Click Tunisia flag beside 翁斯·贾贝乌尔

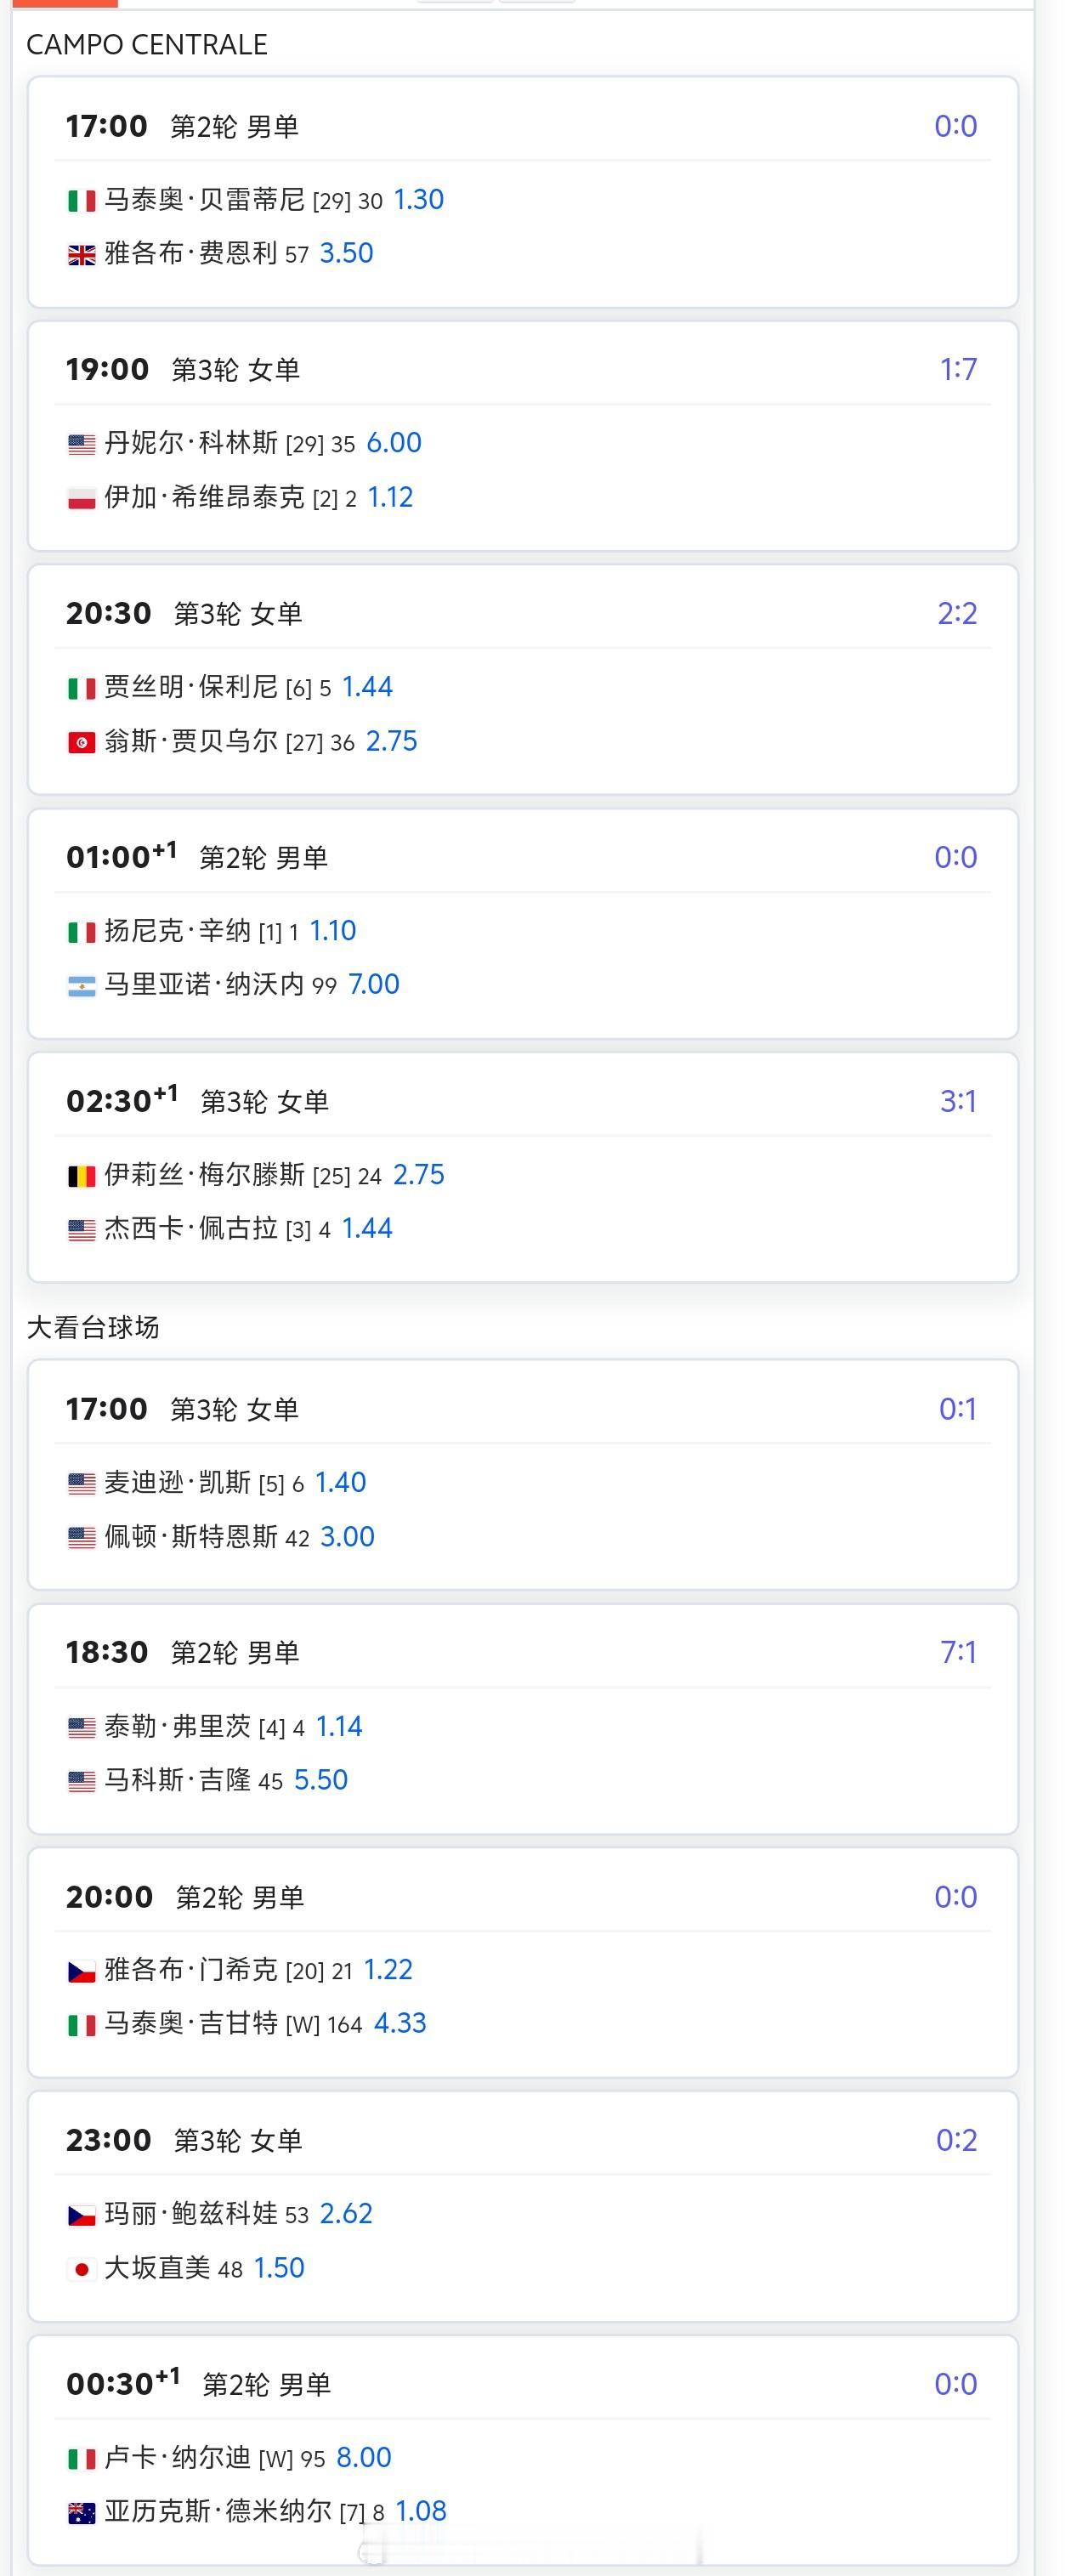[x=81, y=742]
